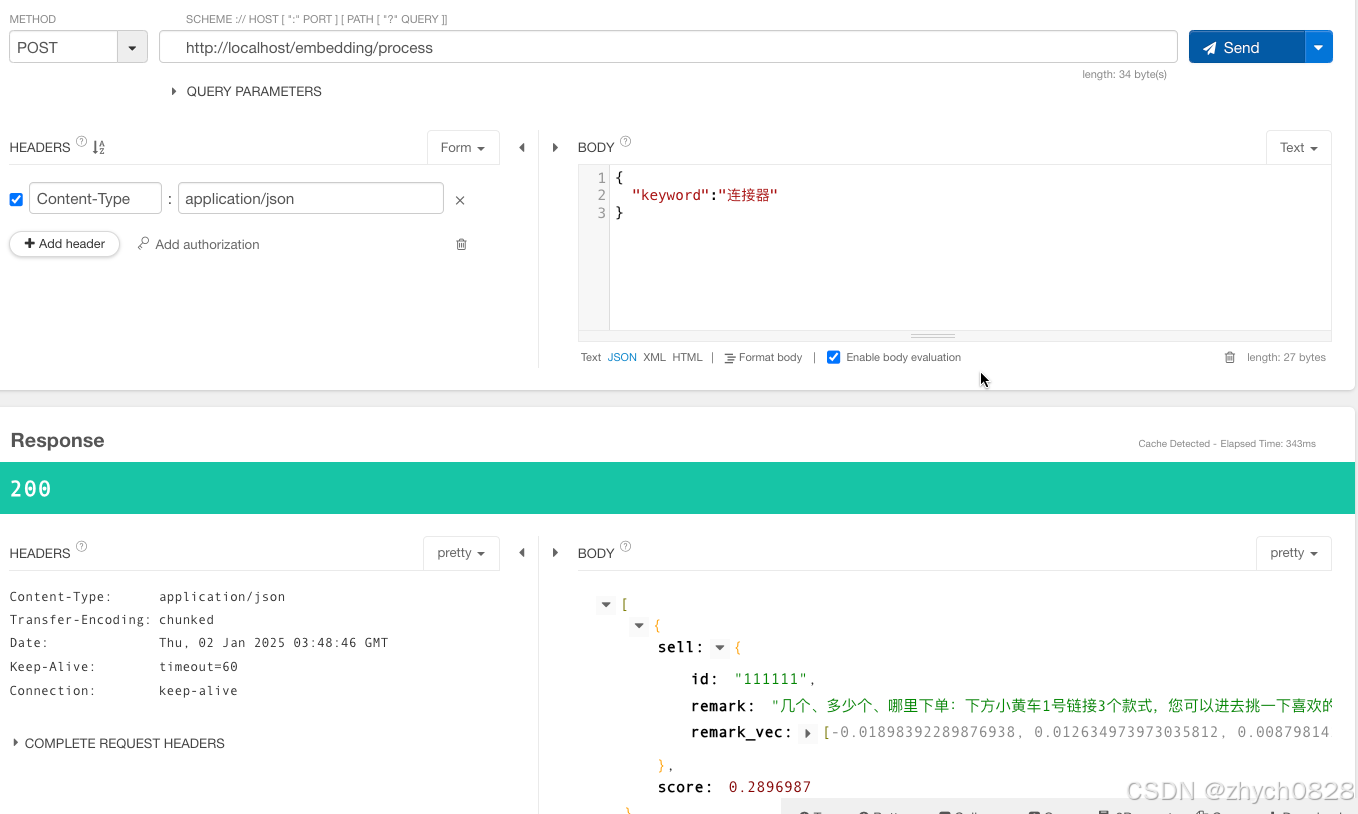Remove the Content-Type header row
Screen dimensions: 1358x814
click(x=460, y=200)
